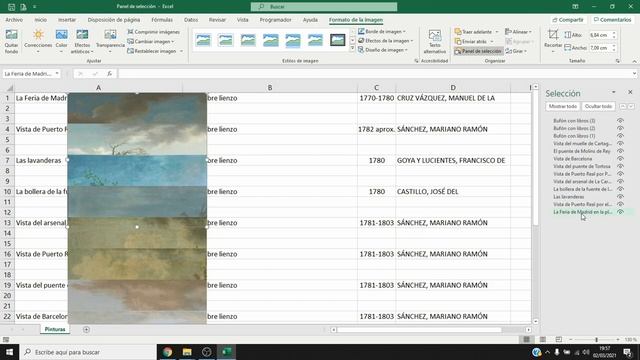The width and height of the screenshot is (640, 360).
Task: Hide Bufón con libros (1) object
Action: coord(620,136)
